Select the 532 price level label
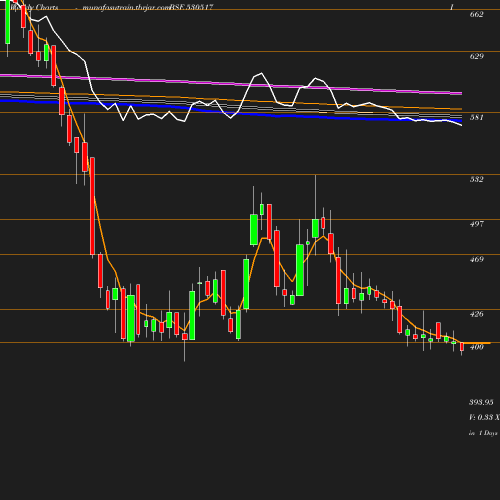Image resolution: width=500 pixels, height=500 pixels. 476,179
